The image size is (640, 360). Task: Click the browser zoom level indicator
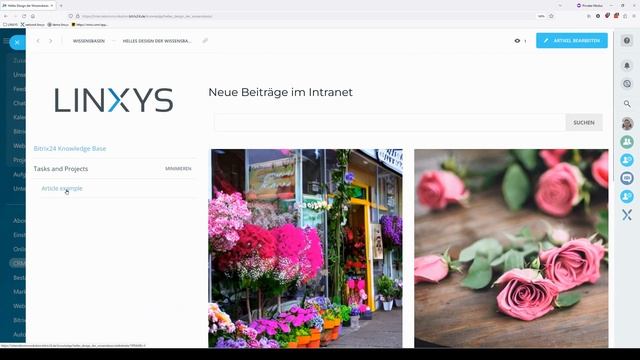click(x=541, y=16)
